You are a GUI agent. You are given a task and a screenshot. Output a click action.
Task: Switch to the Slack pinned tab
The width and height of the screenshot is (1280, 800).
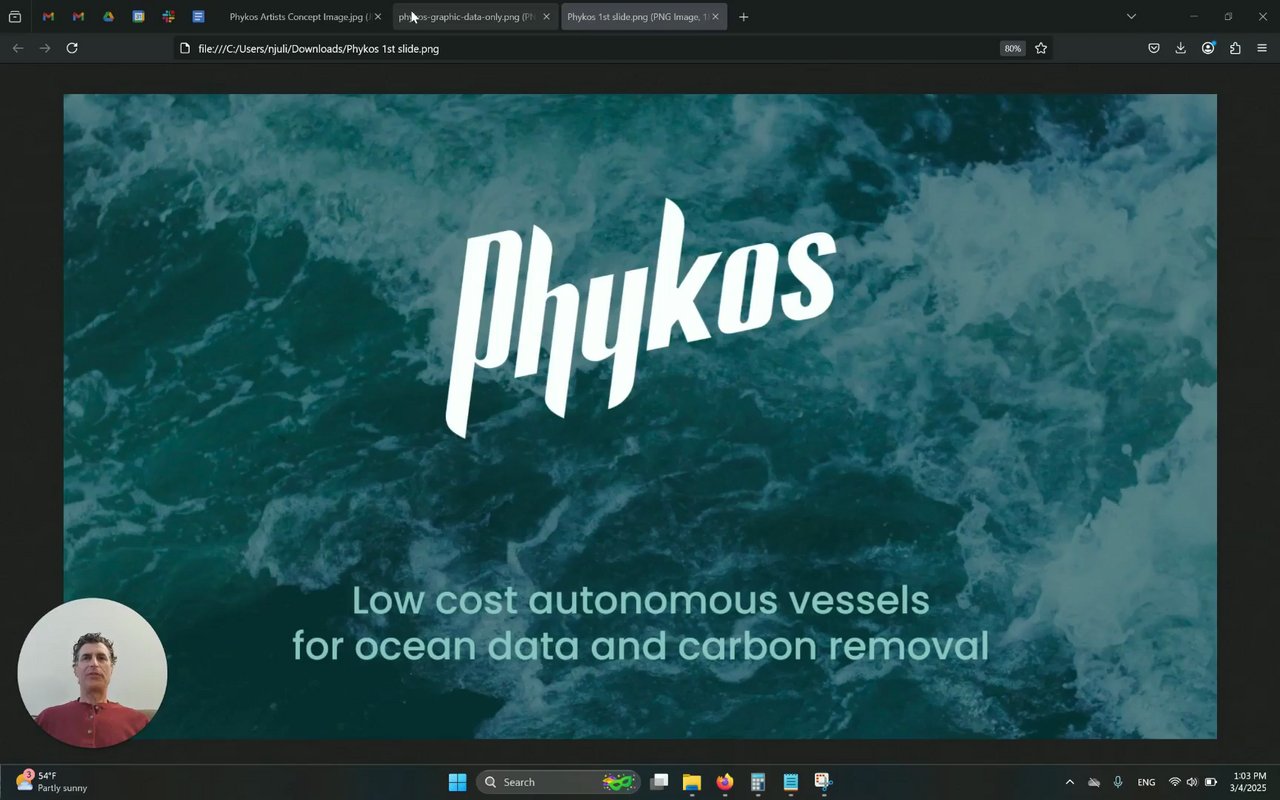[x=168, y=17]
